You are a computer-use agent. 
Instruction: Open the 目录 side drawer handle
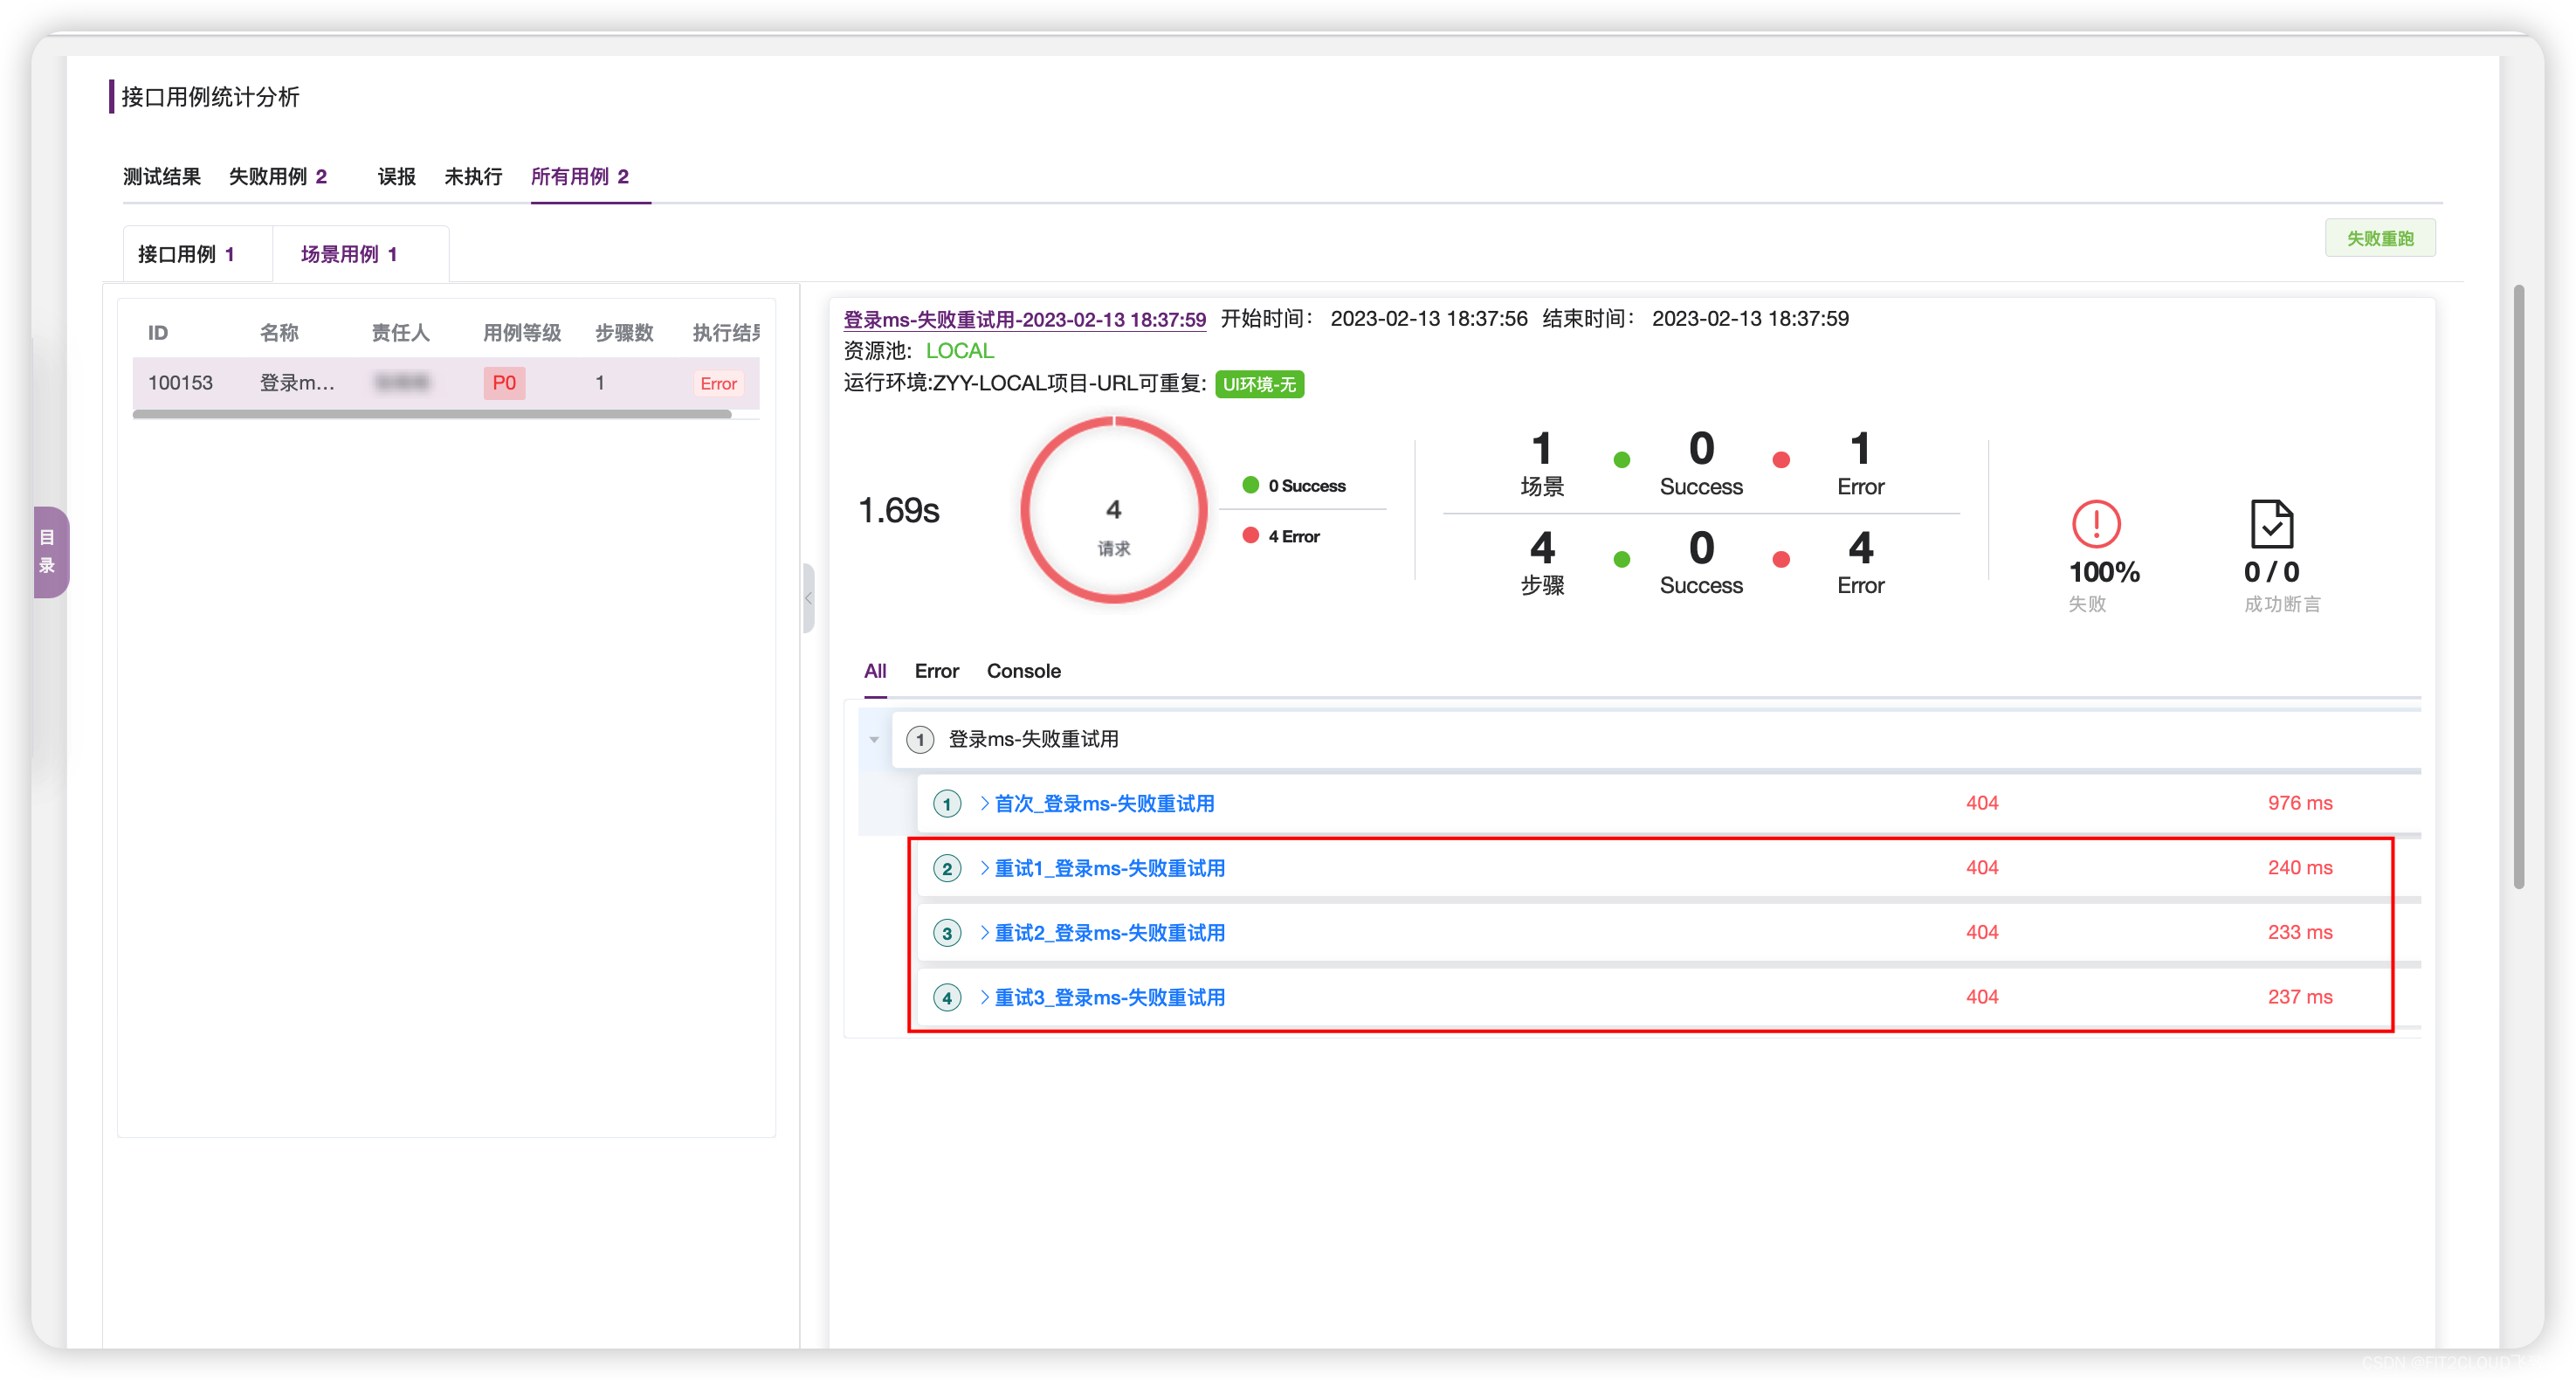coord(49,552)
